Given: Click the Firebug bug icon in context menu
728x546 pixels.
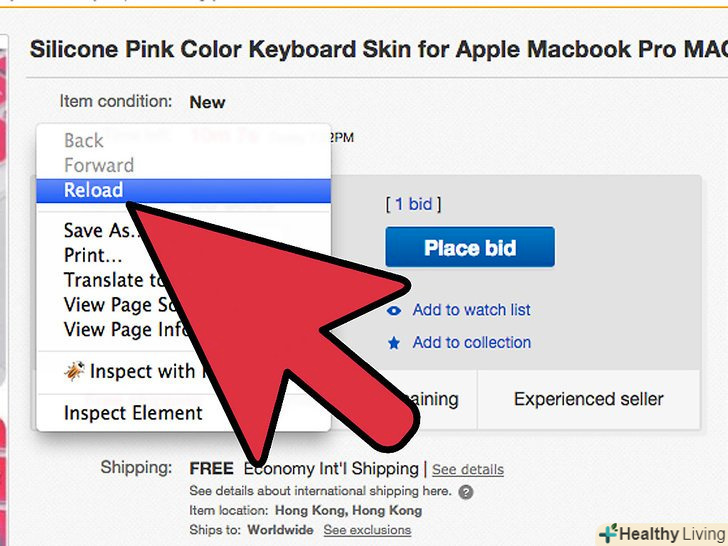Looking at the screenshot, I should coord(75,372).
